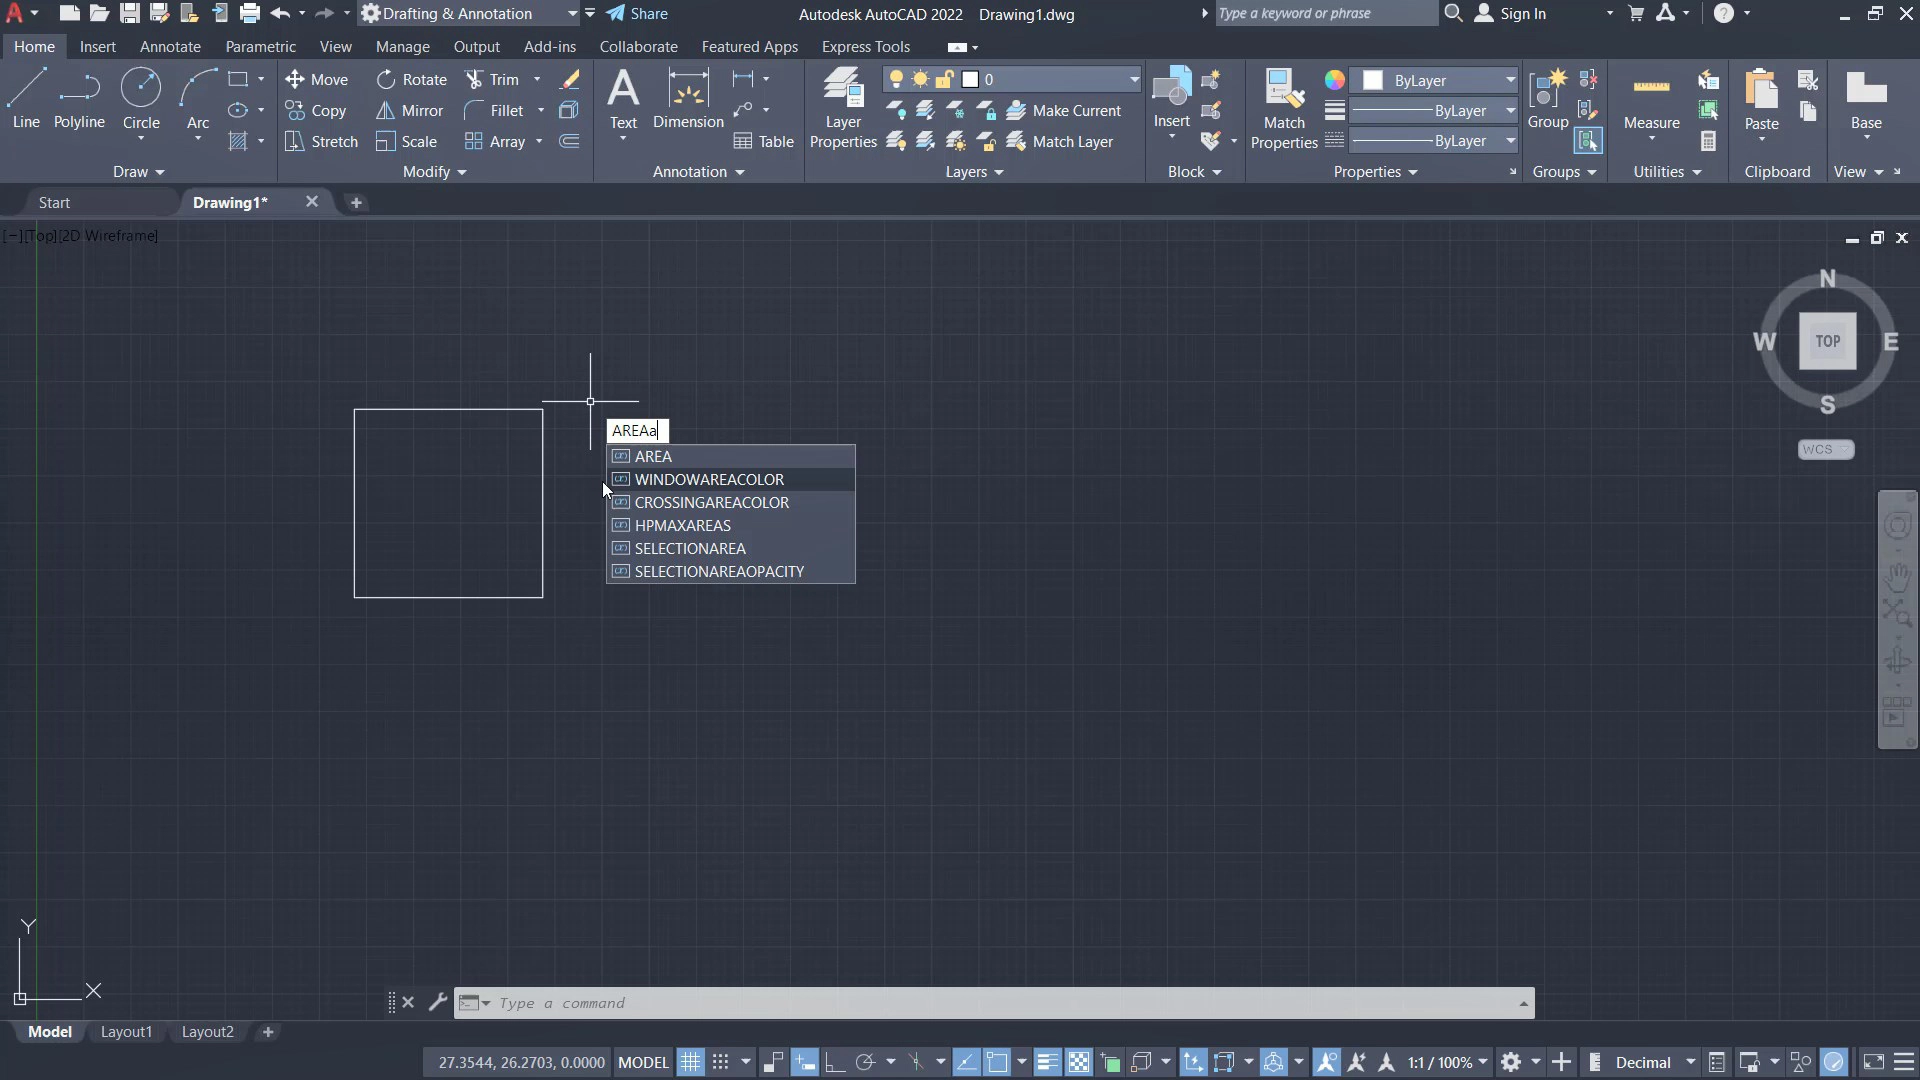The height and width of the screenshot is (1080, 1920).
Task: Switch to Layout1 tab
Action: 126,1032
